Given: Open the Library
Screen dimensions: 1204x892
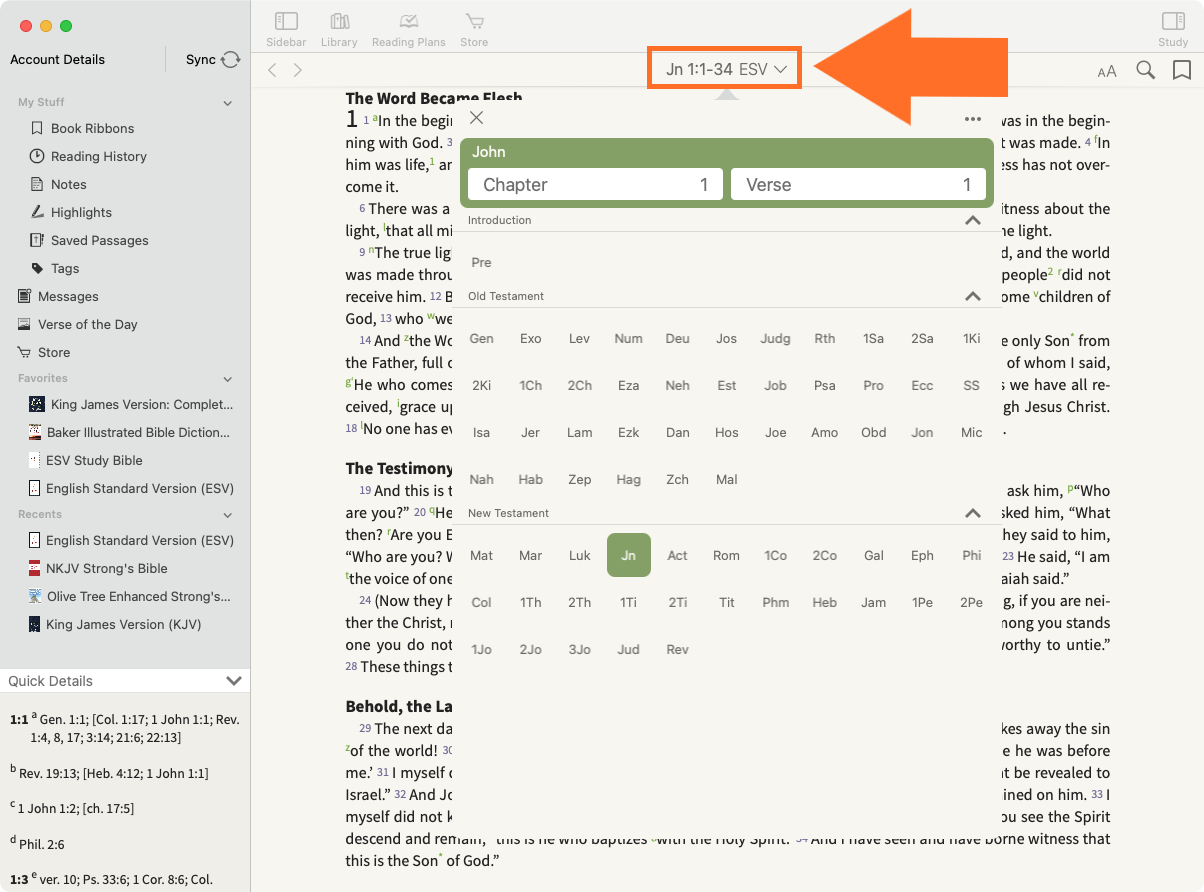Looking at the screenshot, I should [x=339, y=29].
